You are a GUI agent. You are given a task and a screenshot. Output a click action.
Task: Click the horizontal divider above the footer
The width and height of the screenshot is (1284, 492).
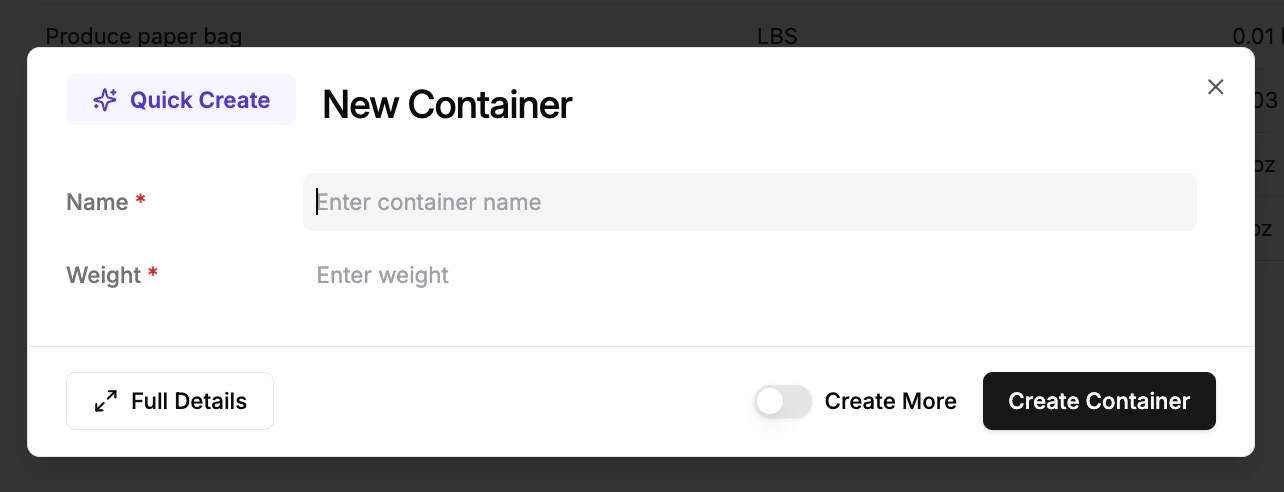[x=640, y=346]
